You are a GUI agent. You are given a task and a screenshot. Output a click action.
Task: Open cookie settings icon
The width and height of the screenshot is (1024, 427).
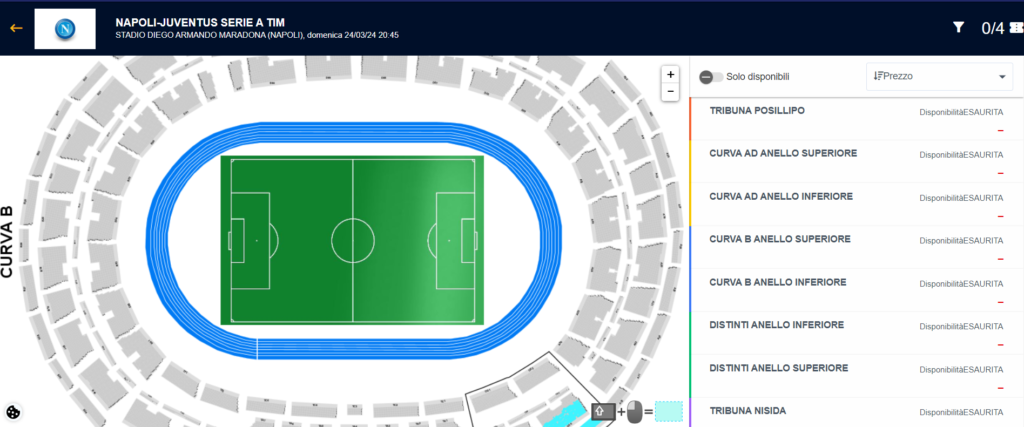(13, 412)
